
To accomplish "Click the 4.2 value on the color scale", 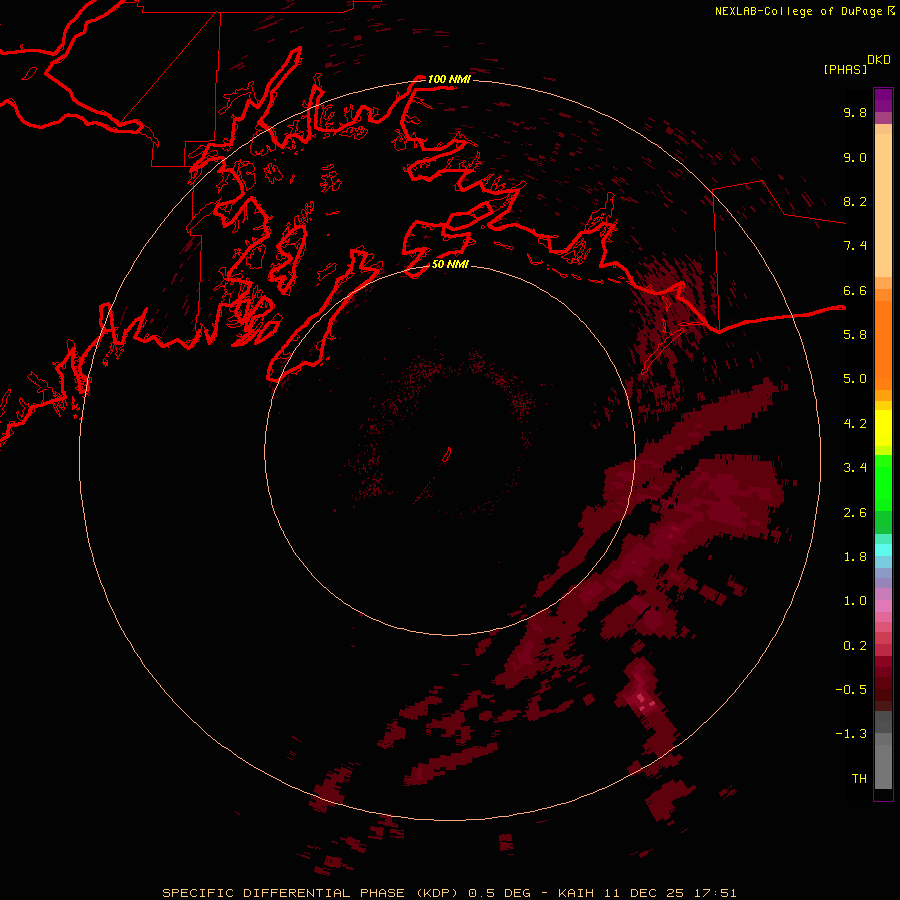I will point(855,424).
